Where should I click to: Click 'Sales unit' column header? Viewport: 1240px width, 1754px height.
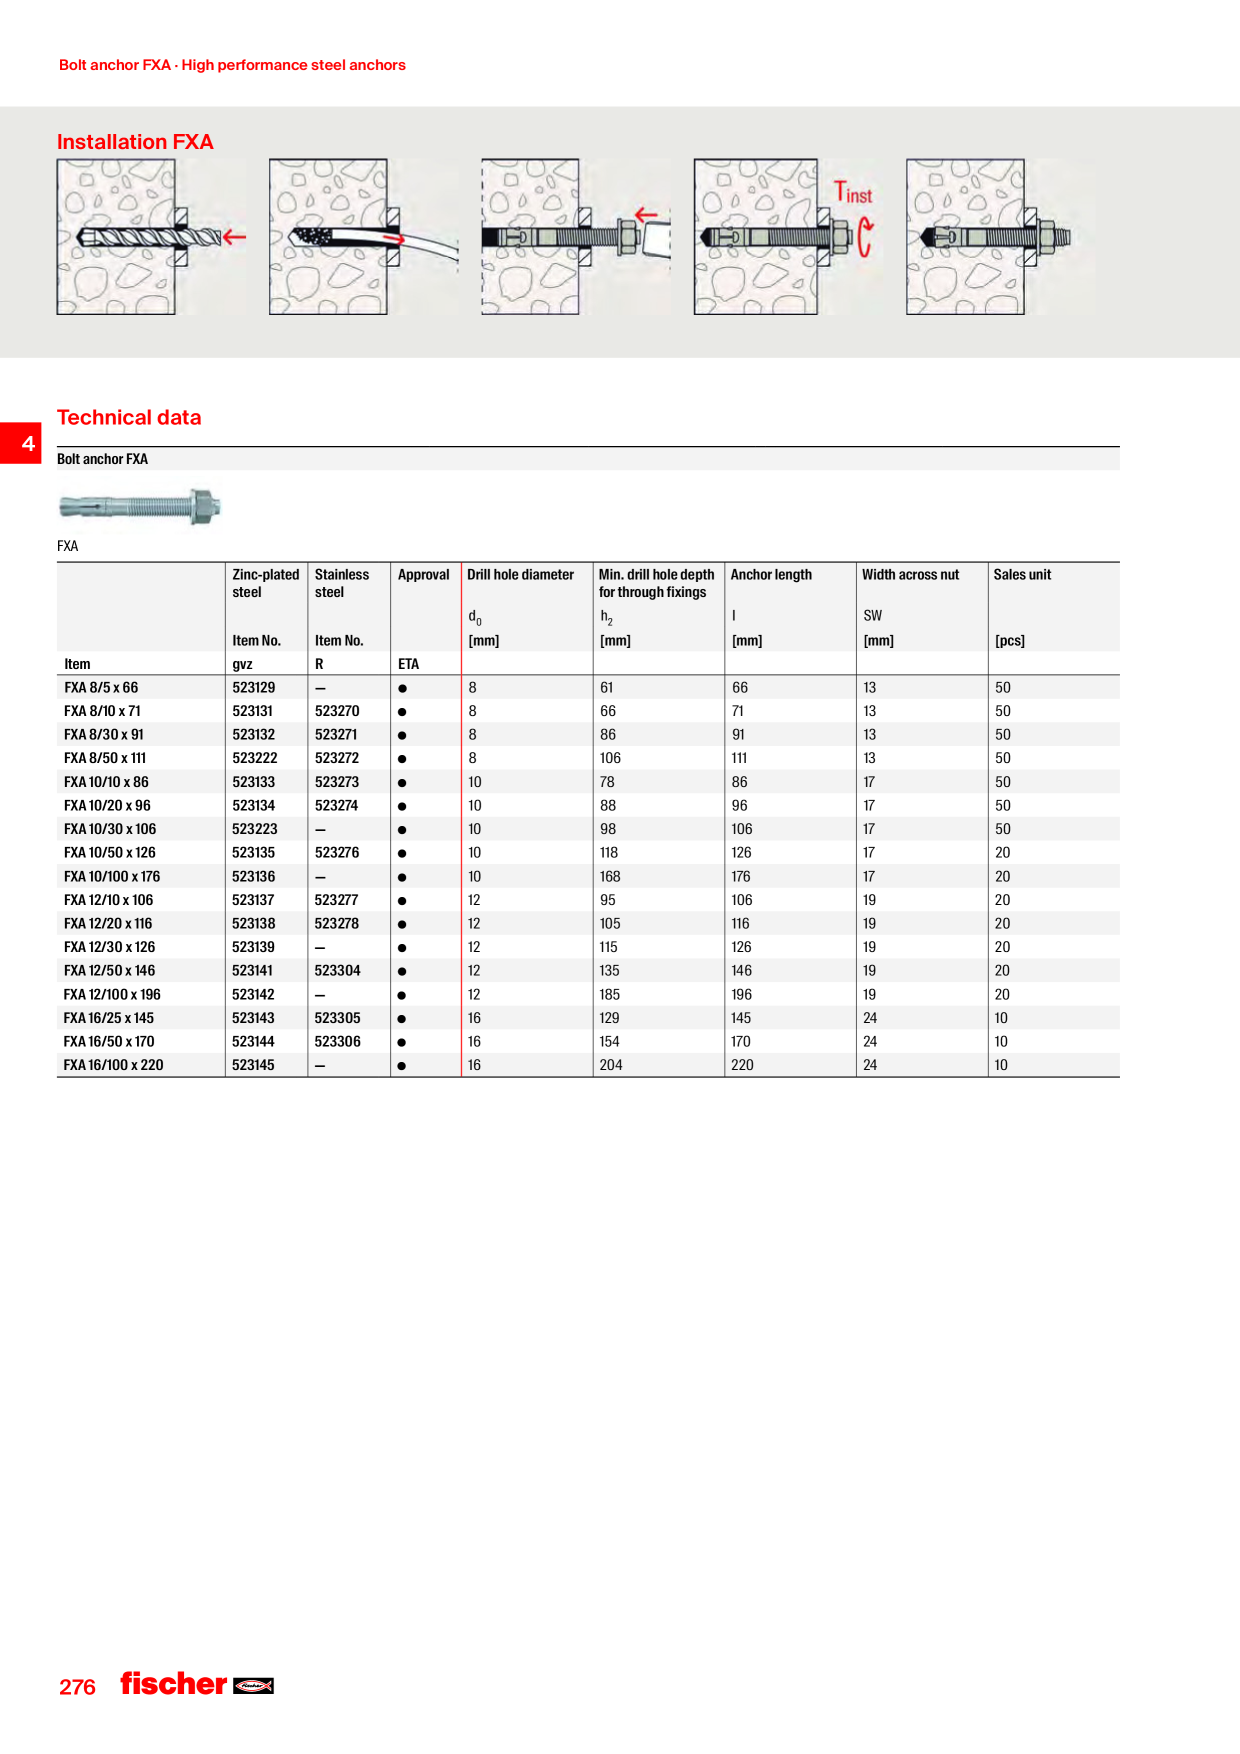tap(1022, 575)
